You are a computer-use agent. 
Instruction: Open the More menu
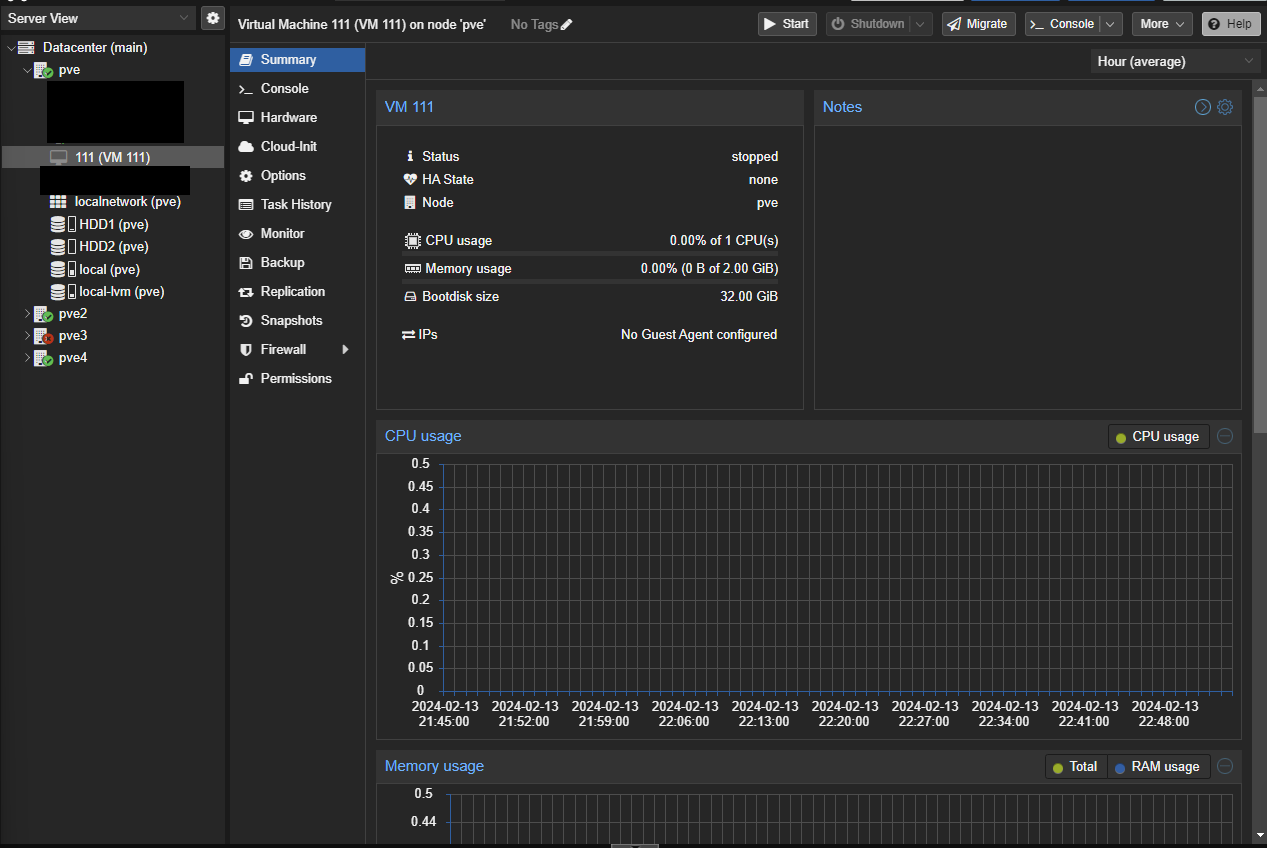1161,23
